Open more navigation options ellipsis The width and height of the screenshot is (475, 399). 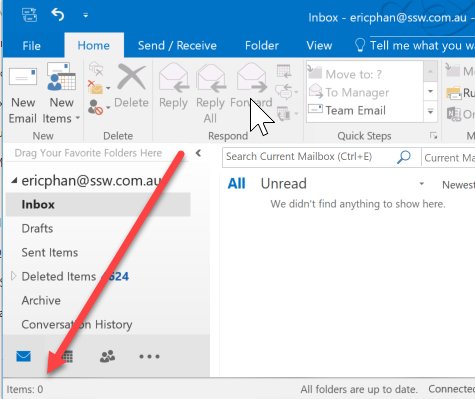point(149,356)
